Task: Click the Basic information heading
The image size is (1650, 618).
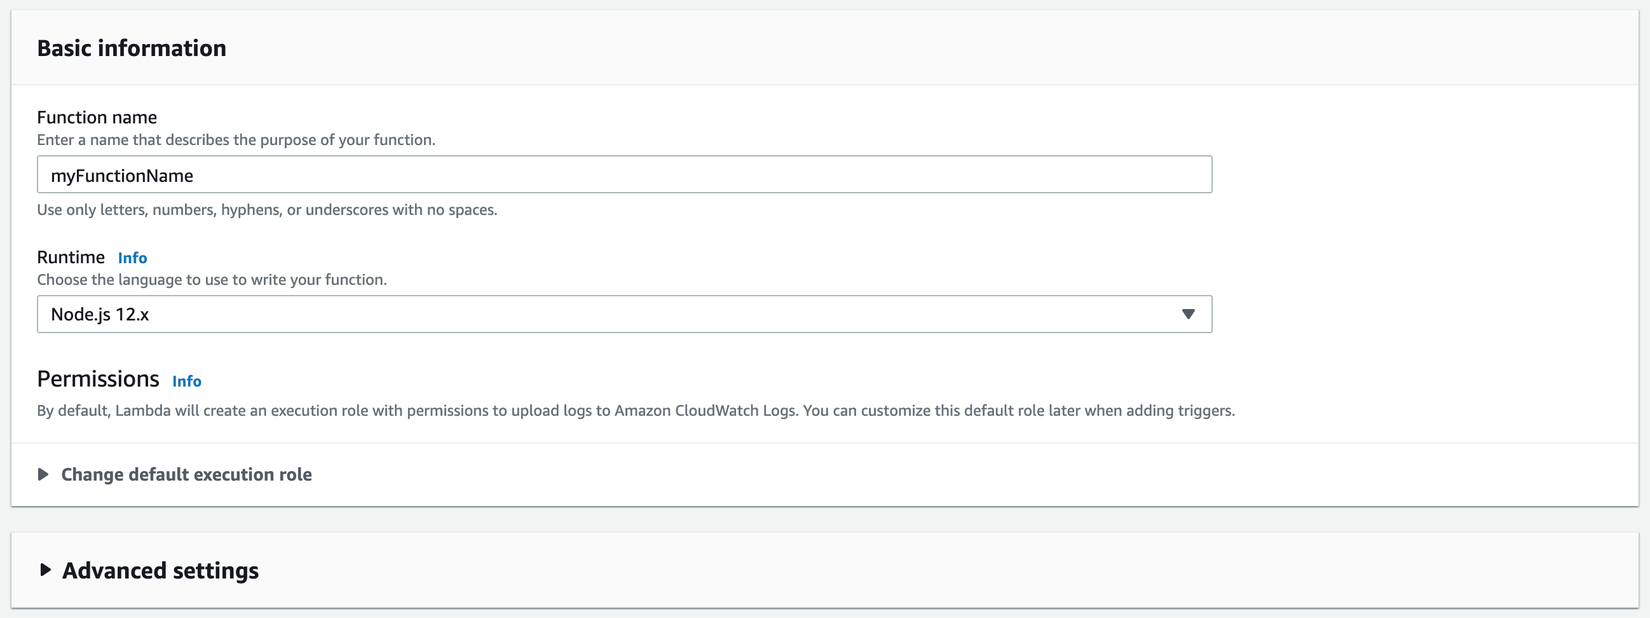Action: point(131,48)
